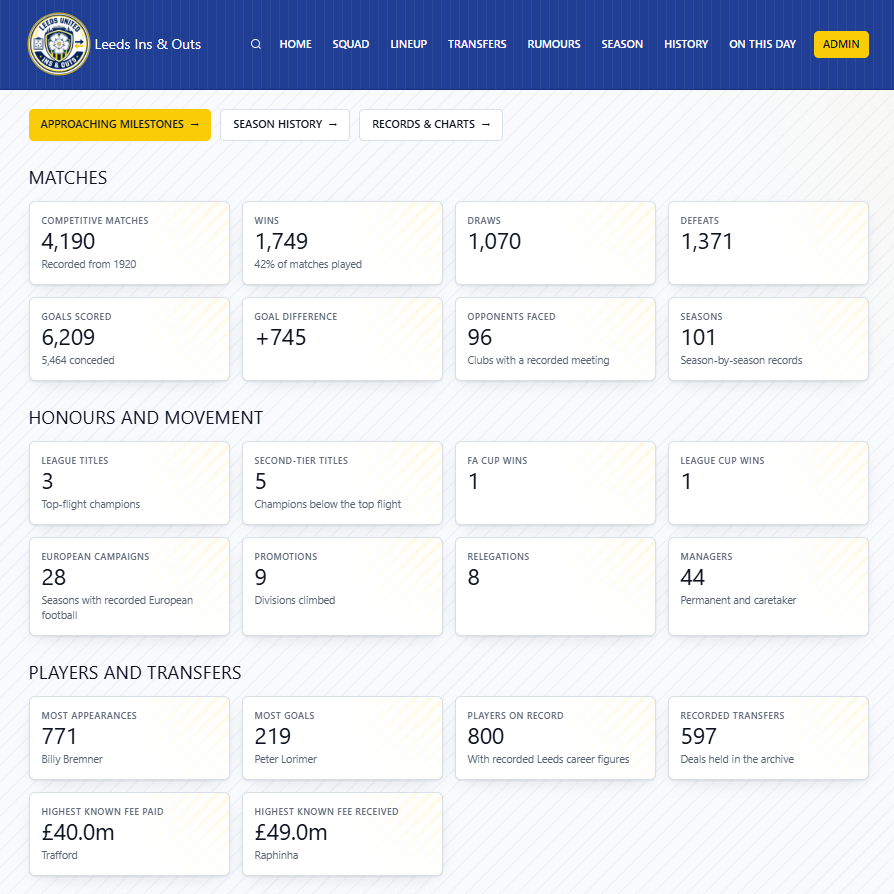Image resolution: width=894 pixels, height=894 pixels.
Task: Select the Recorded Transfers 597 card
Action: coord(768,738)
